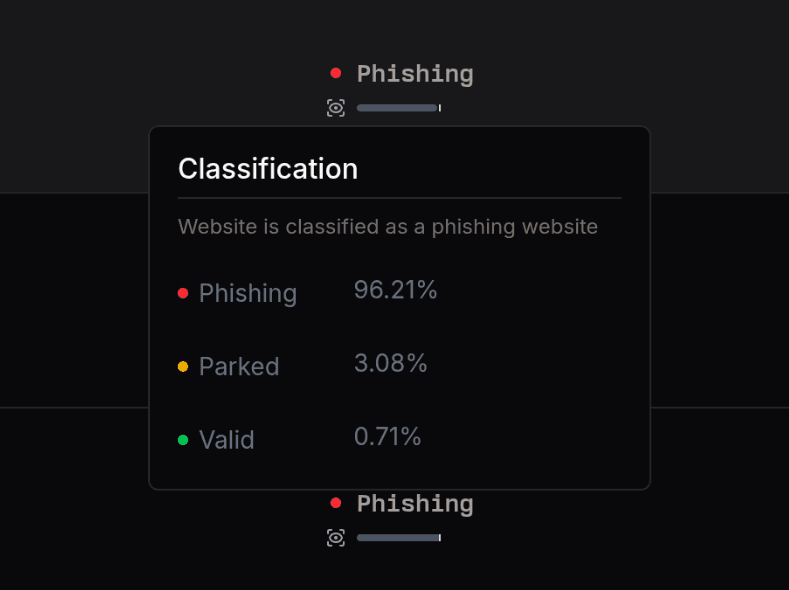Select the Parked label in the popup
This screenshot has width=789, height=590.
click(x=239, y=367)
